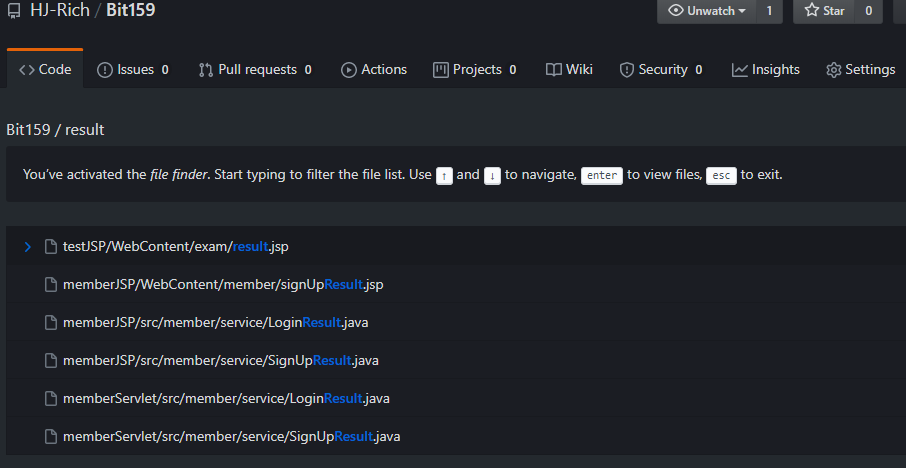Click the watchers count 1
This screenshot has height=468, width=906.
(769, 10)
